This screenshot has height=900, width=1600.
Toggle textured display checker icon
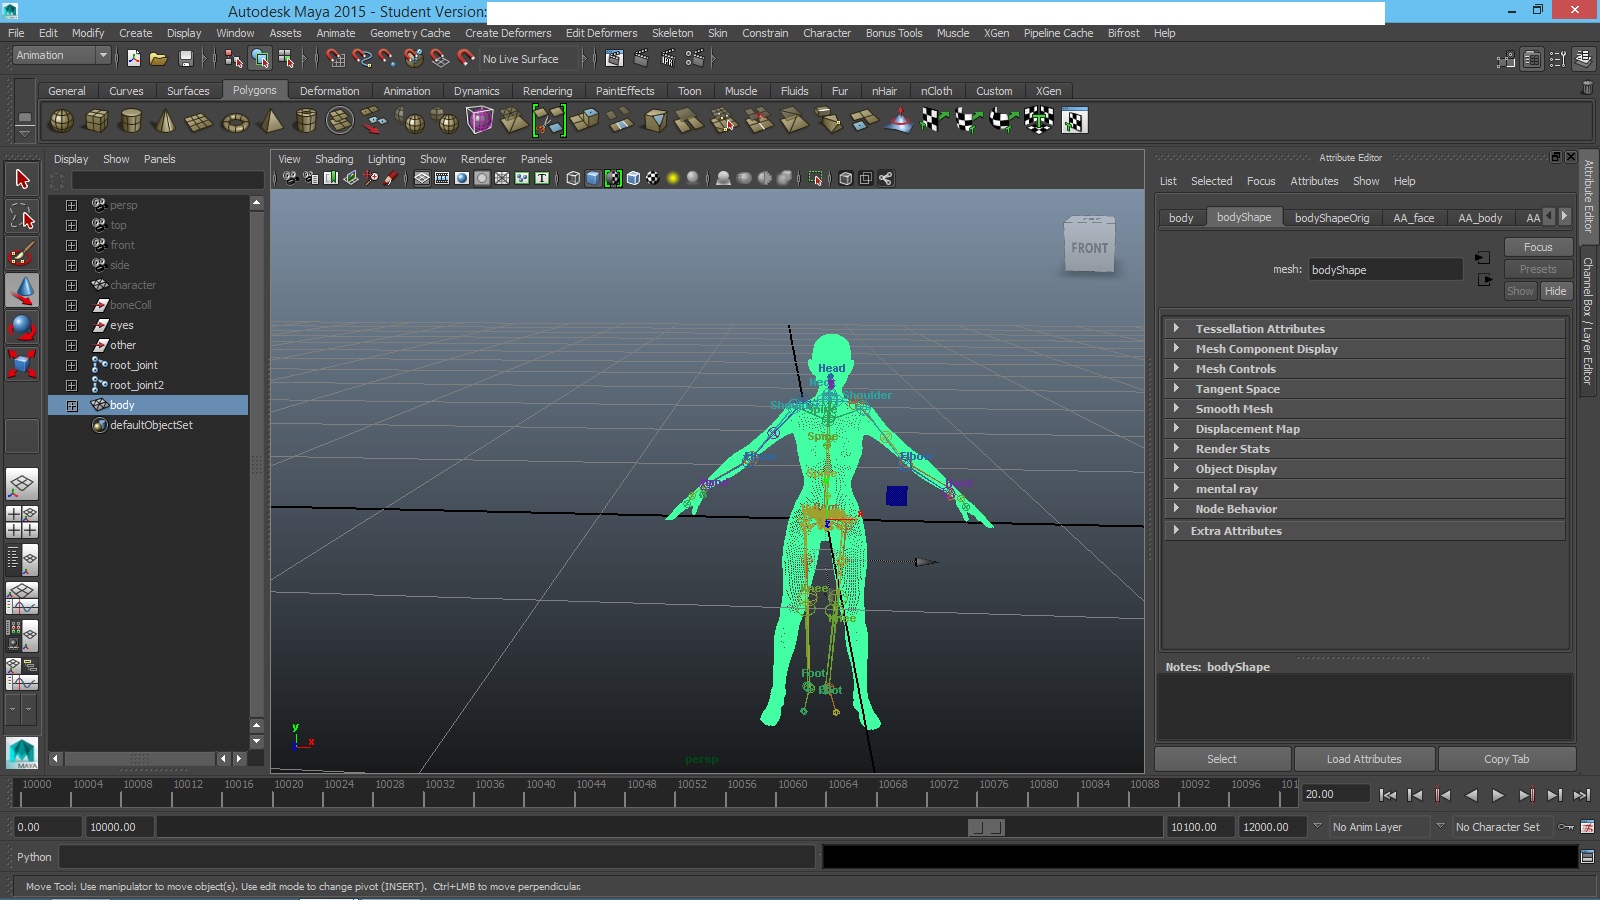[x=653, y=178]
